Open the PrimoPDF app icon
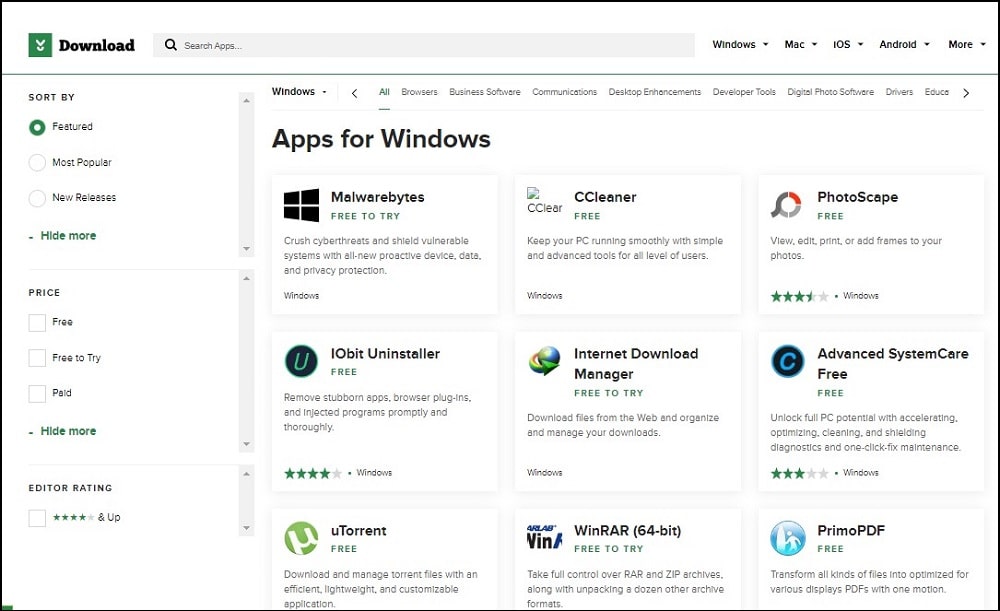1000x611 pixels. coord(788,538)
